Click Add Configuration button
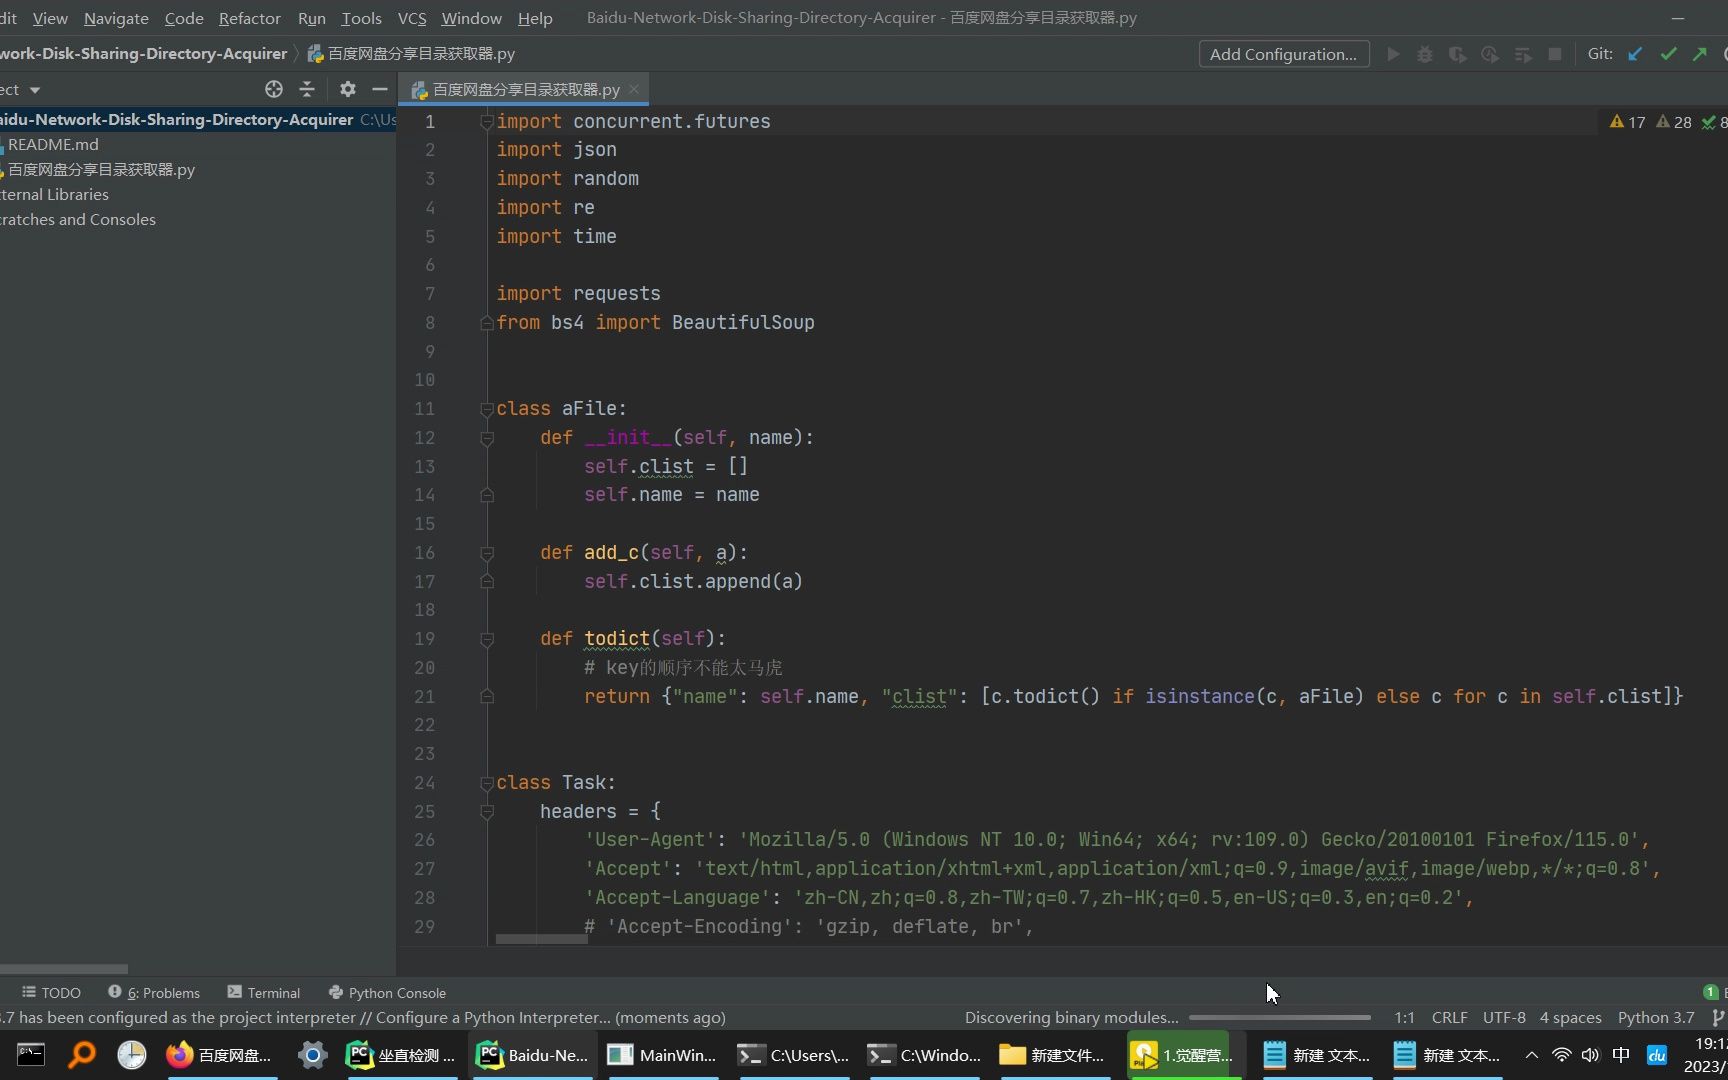 (x=1283, y=54)
